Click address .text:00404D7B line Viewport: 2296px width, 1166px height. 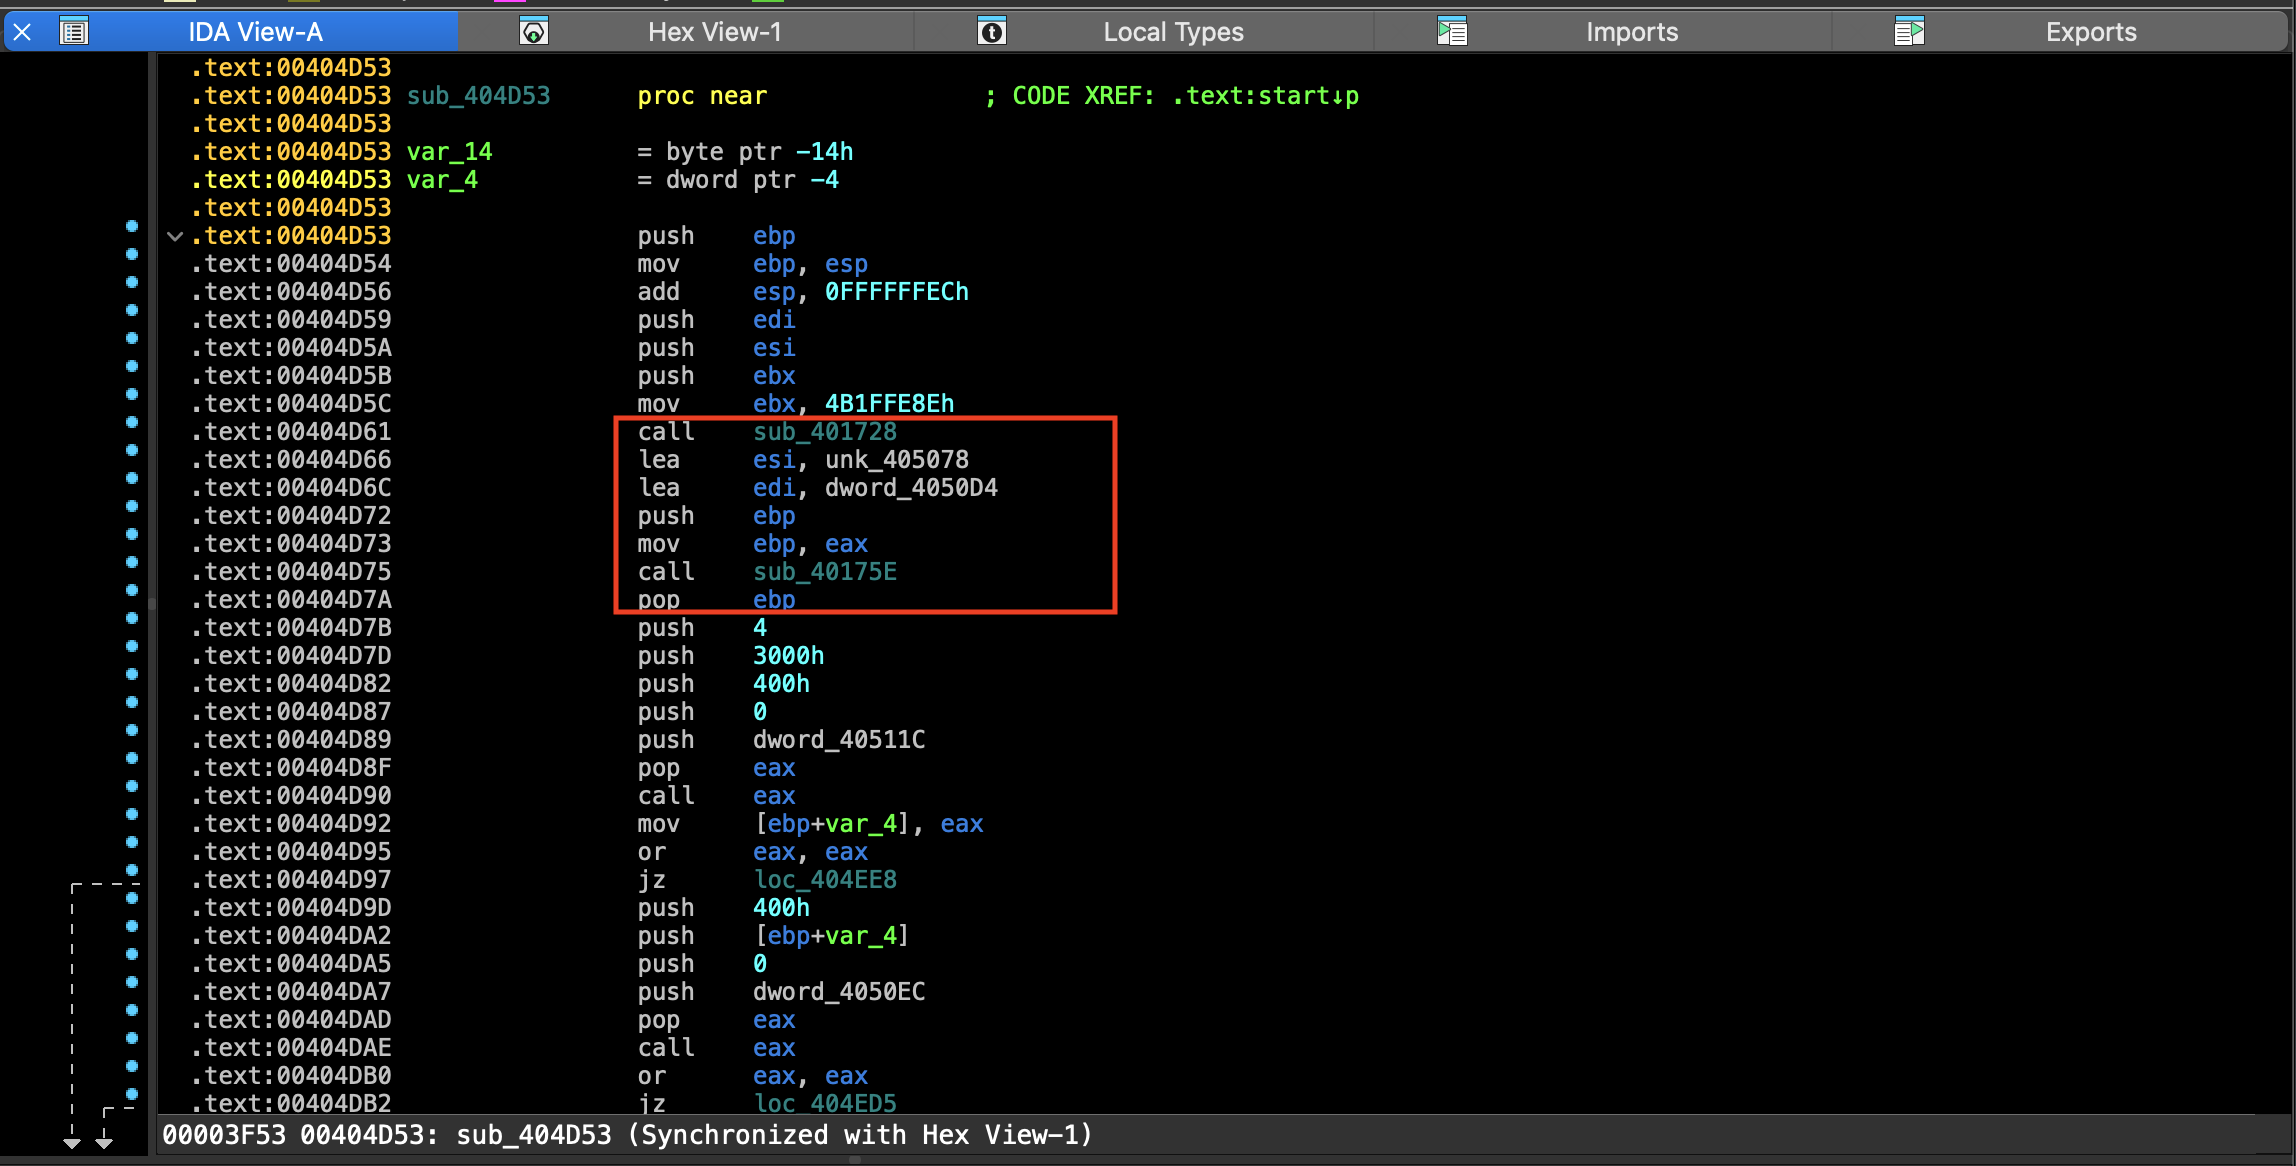[291, 628]
